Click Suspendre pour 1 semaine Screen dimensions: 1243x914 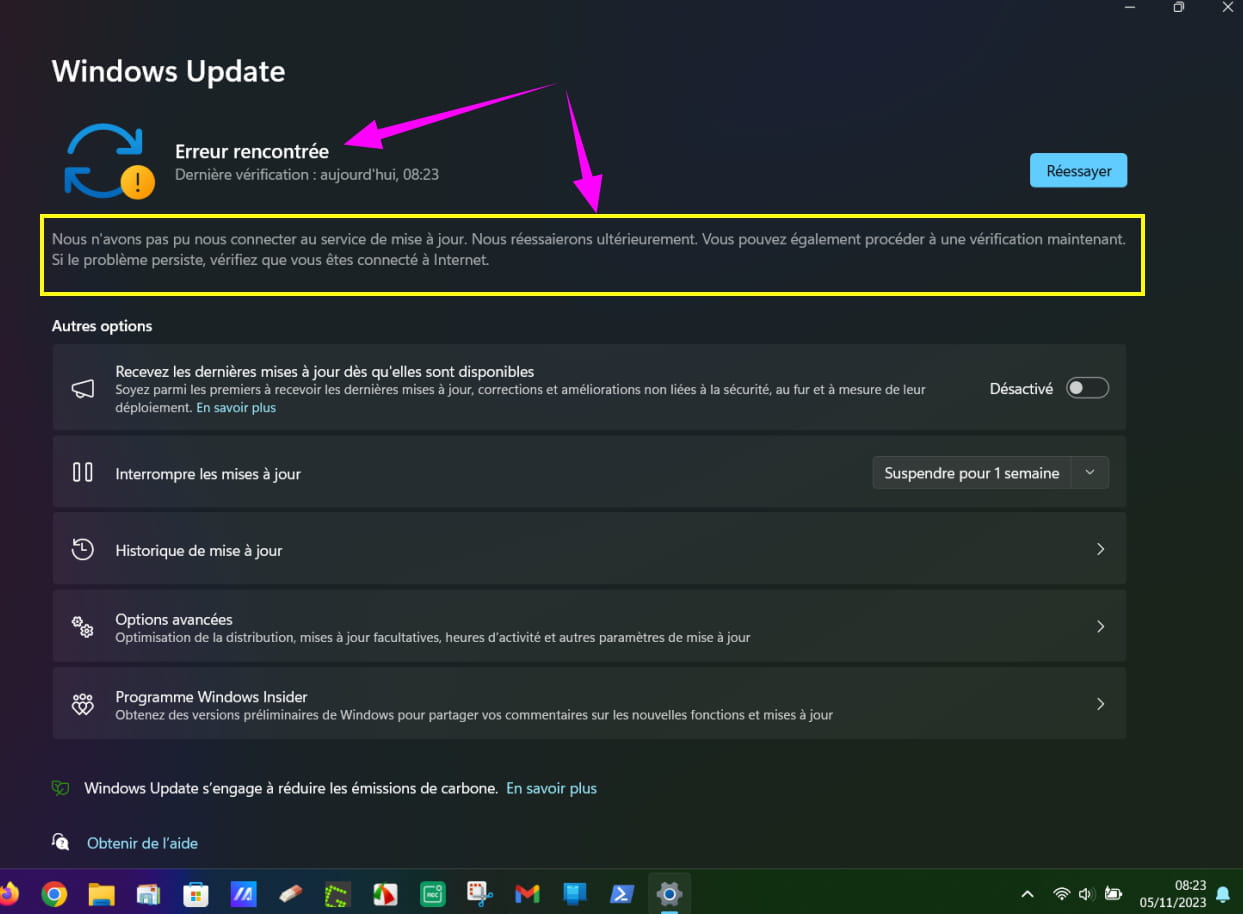click(972, 473)
